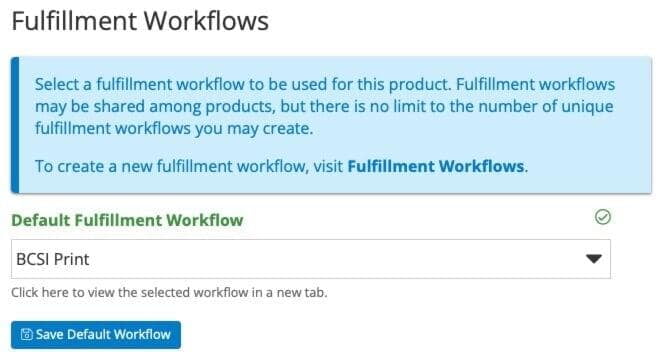Click the word 'Workflow' in the Save button
Screen dimensions: 663x360
(142, 335)
